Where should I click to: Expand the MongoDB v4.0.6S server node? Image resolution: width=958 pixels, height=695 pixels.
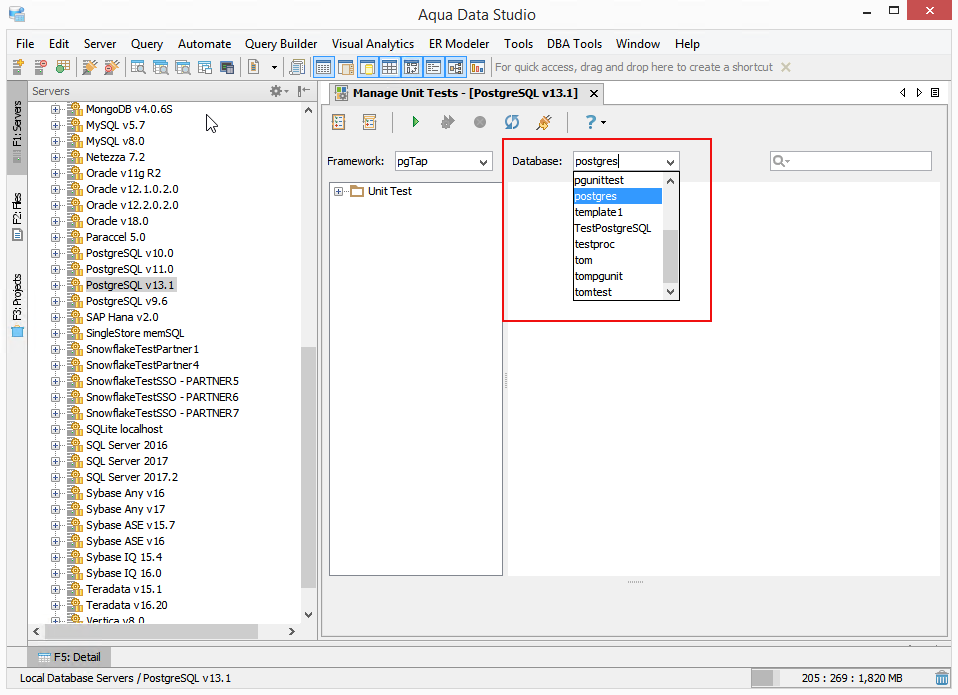(x=56, y=109)
